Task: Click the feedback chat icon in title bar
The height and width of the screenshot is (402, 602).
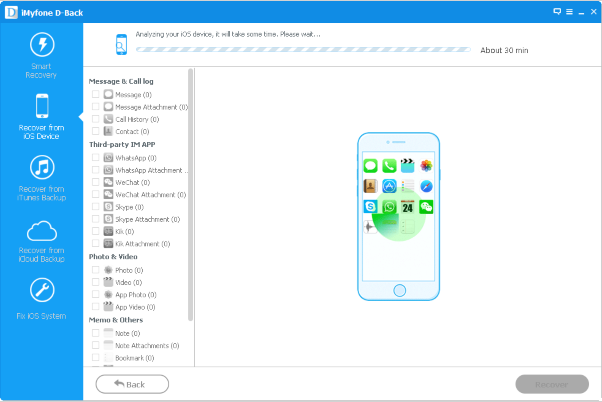Action: pos(557,12)
